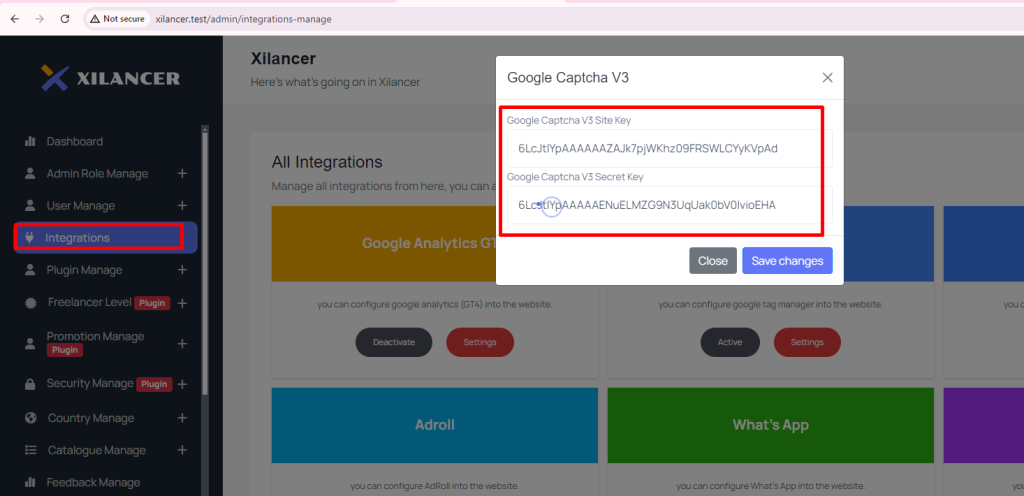
Task: Click the Dashboard bar chart icon
Action: click(29, 141)
